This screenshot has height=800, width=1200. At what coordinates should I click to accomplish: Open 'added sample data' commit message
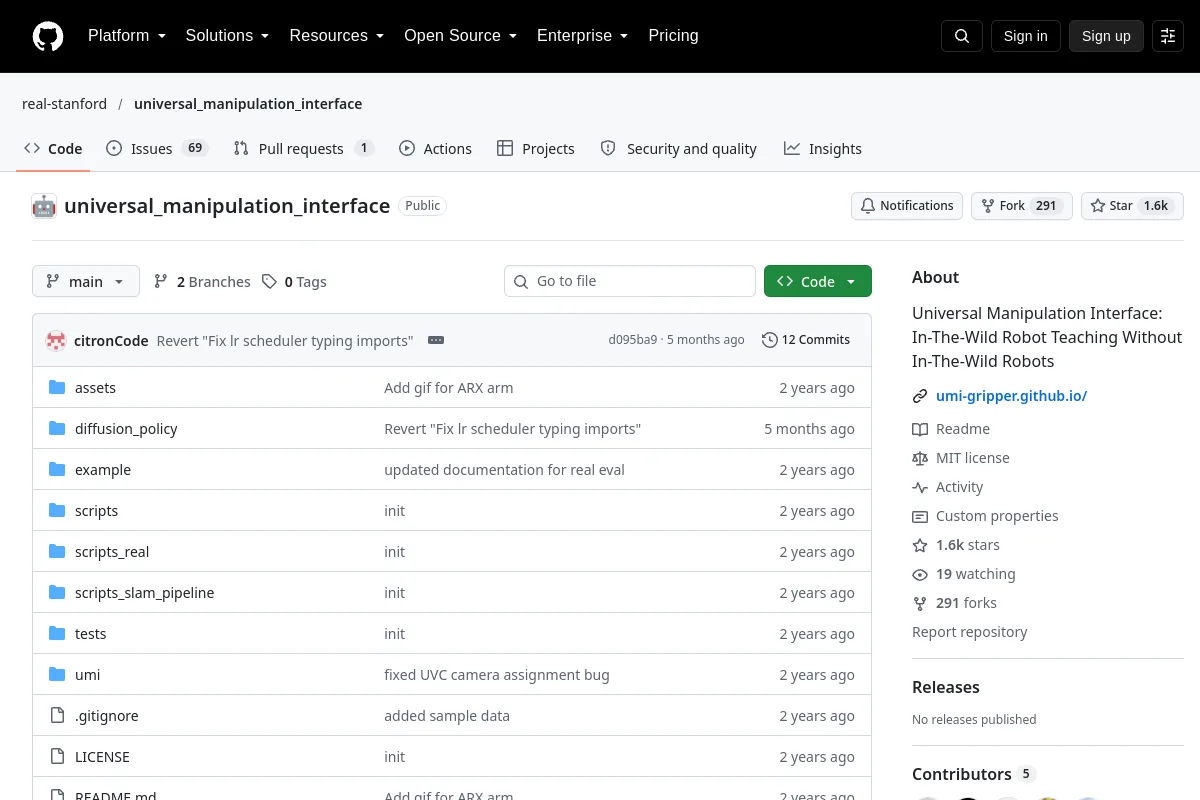[x=447, y=716]
